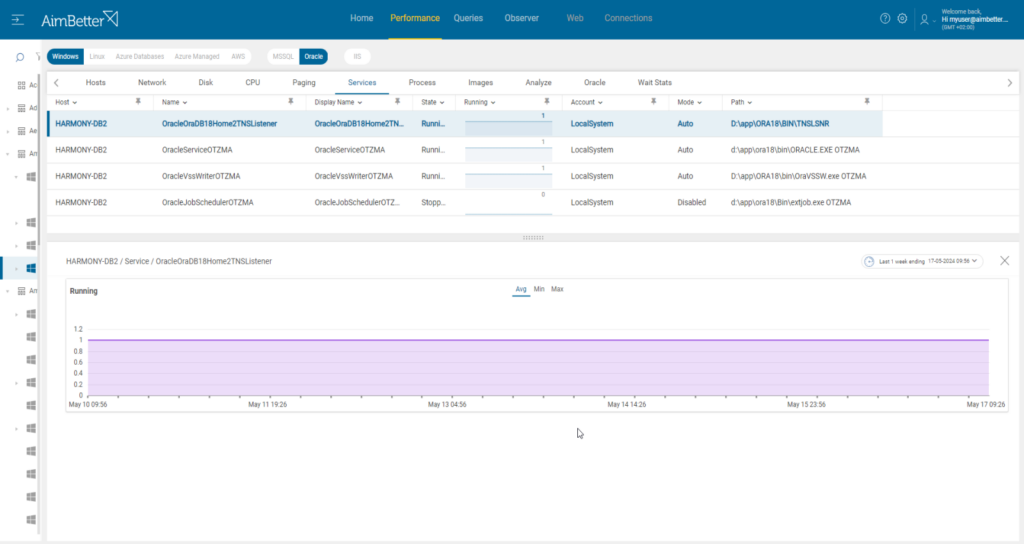Screen dimensions: 1024x544
Task: Toggle the Azure Managed filter
Action: [x=197, y=57]
